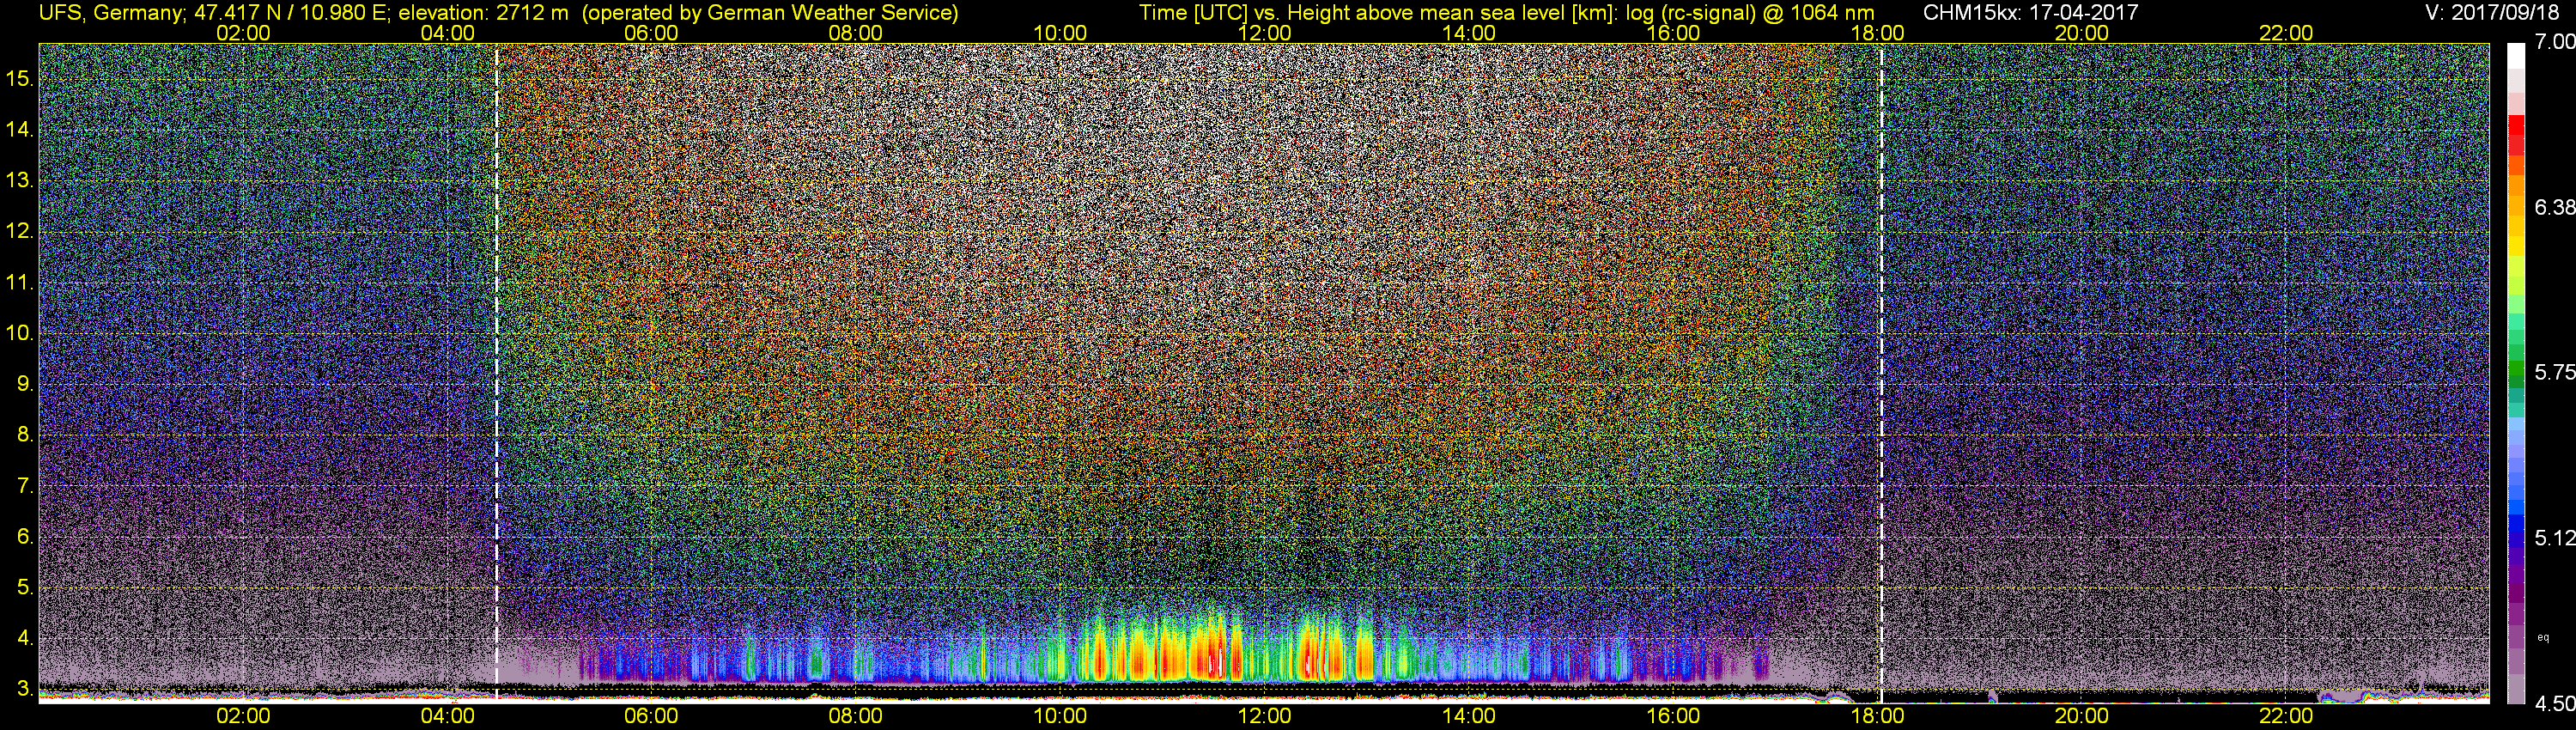
Task: Select the 10 km height axis label
Action: [x=20, y=333]
